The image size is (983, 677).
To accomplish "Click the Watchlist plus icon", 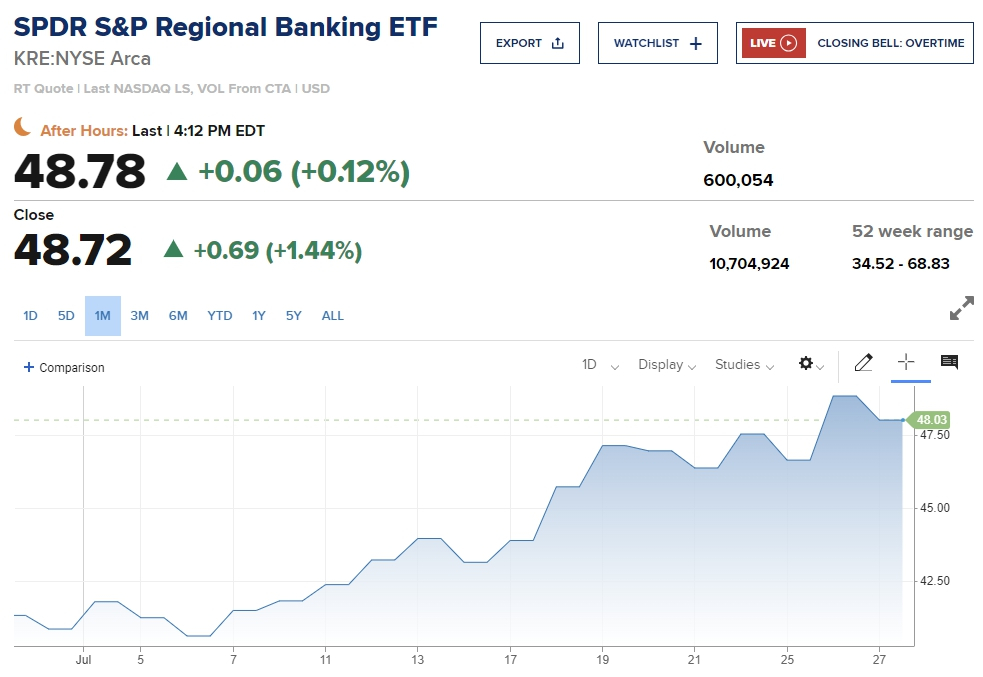I will point(696,43).
